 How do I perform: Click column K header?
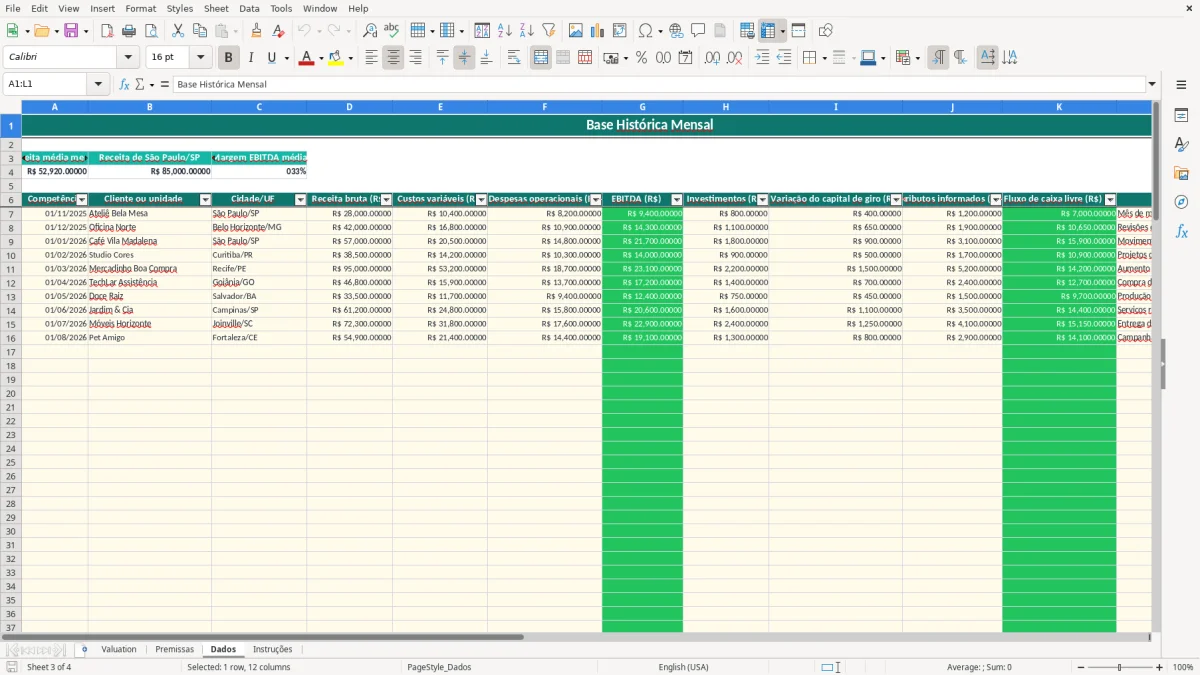tap(1059, 106)
